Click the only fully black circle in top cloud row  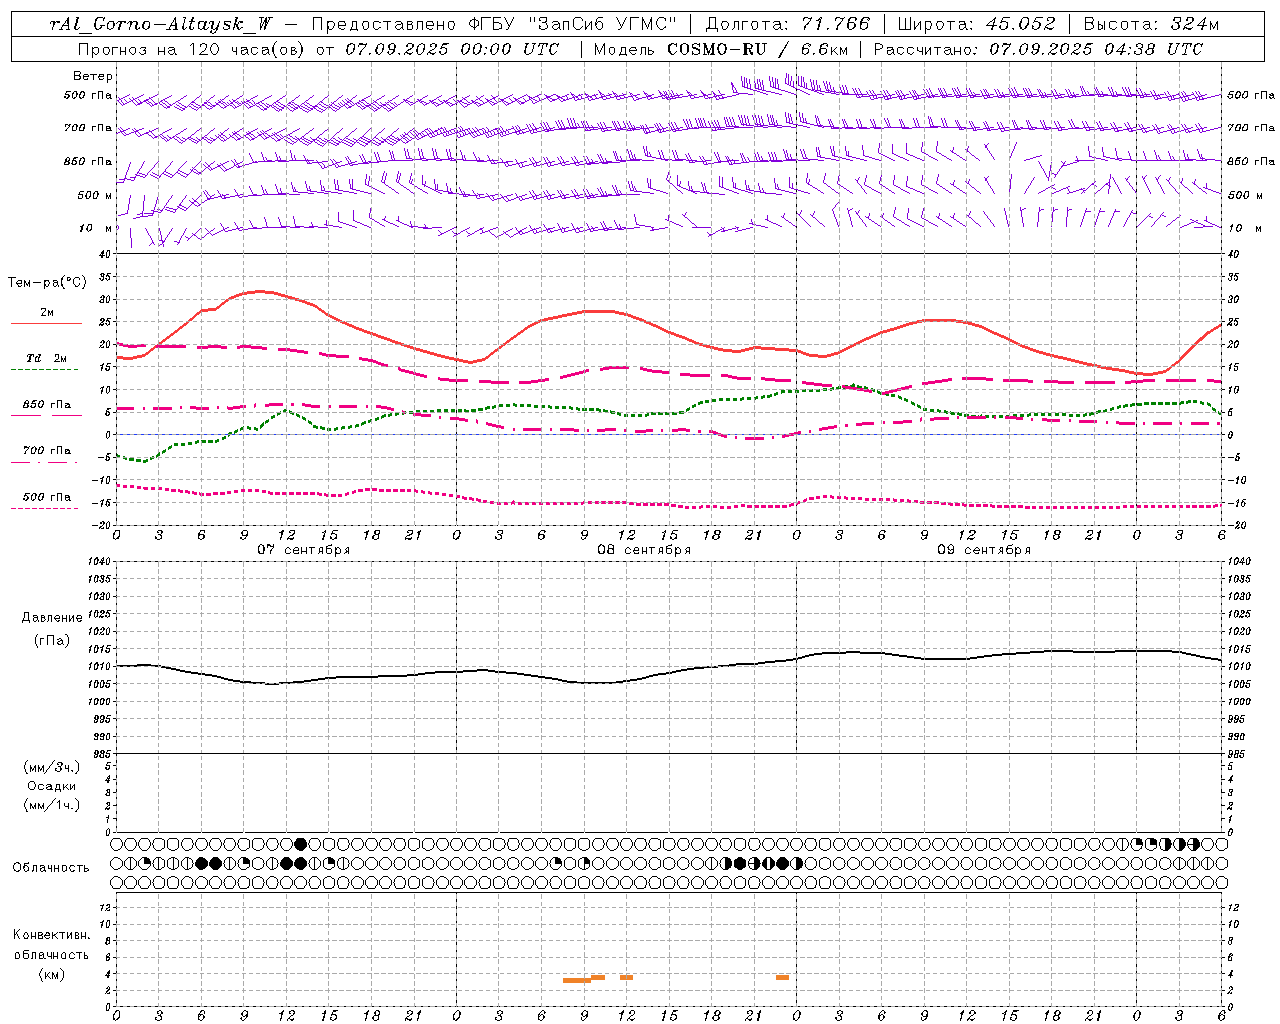point(300,844)
